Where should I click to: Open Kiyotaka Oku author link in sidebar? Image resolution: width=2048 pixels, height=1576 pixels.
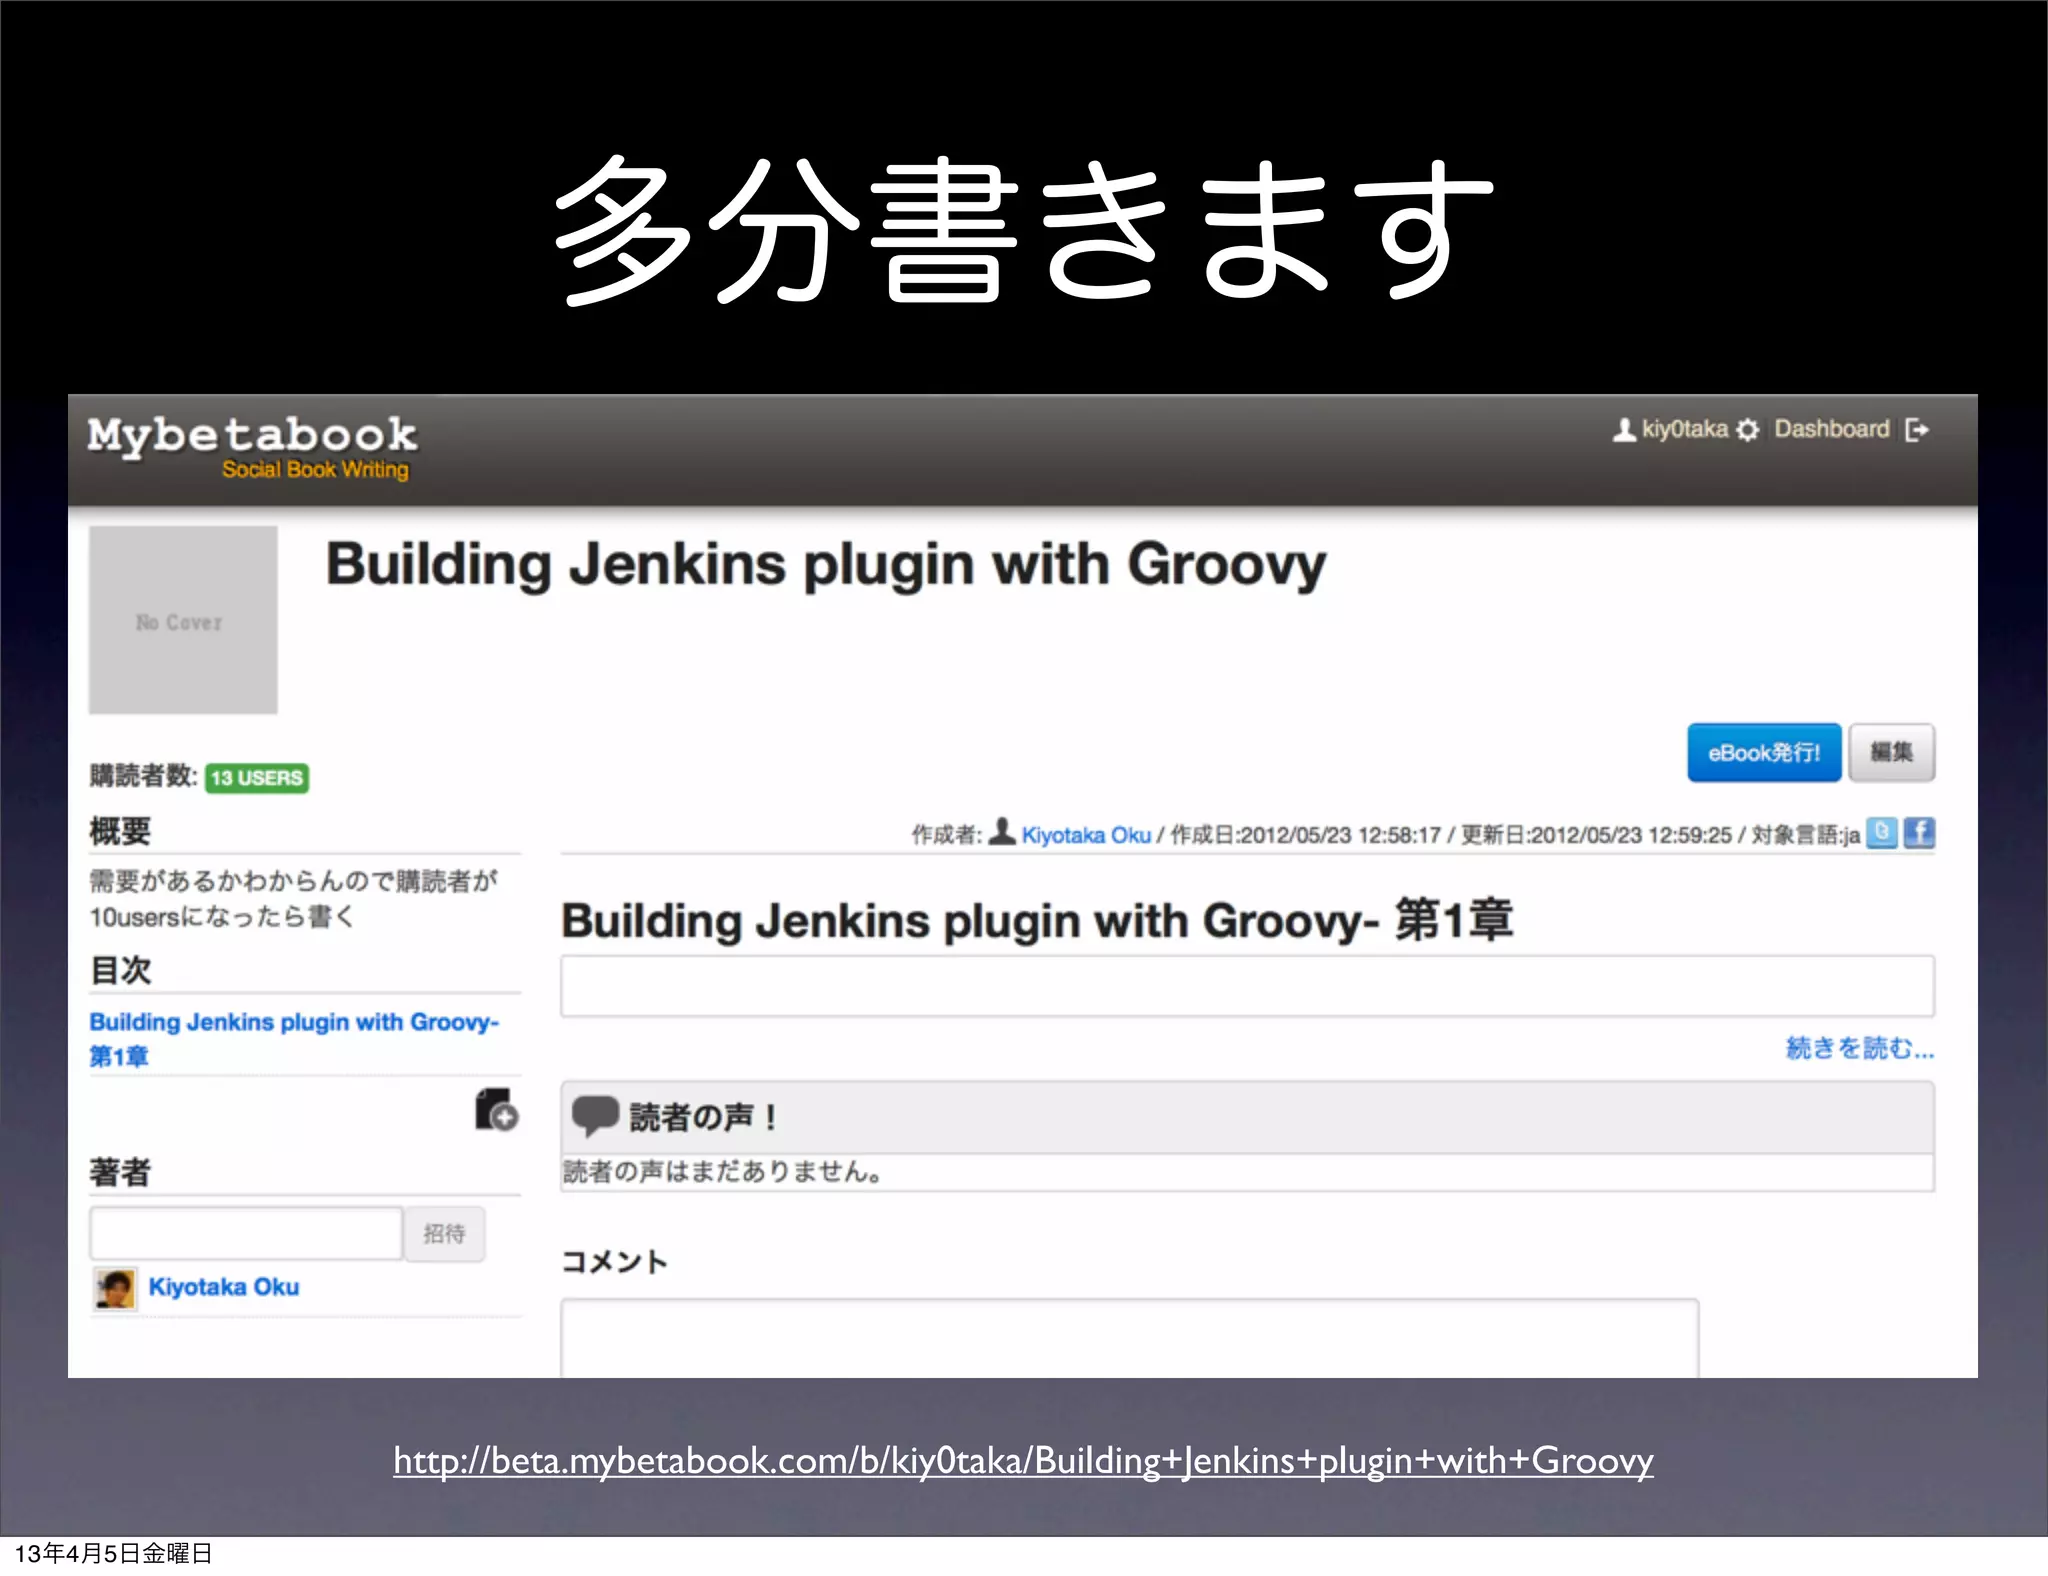[224, 1287]
